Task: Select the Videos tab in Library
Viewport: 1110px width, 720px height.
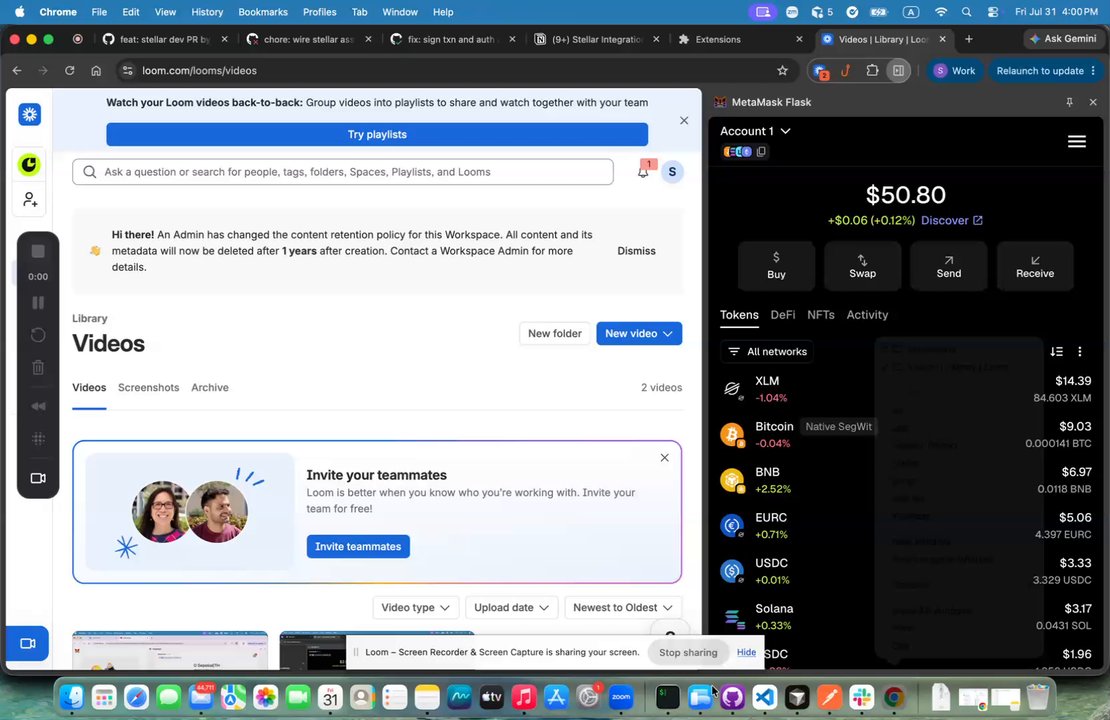Action: coord(89,387)
